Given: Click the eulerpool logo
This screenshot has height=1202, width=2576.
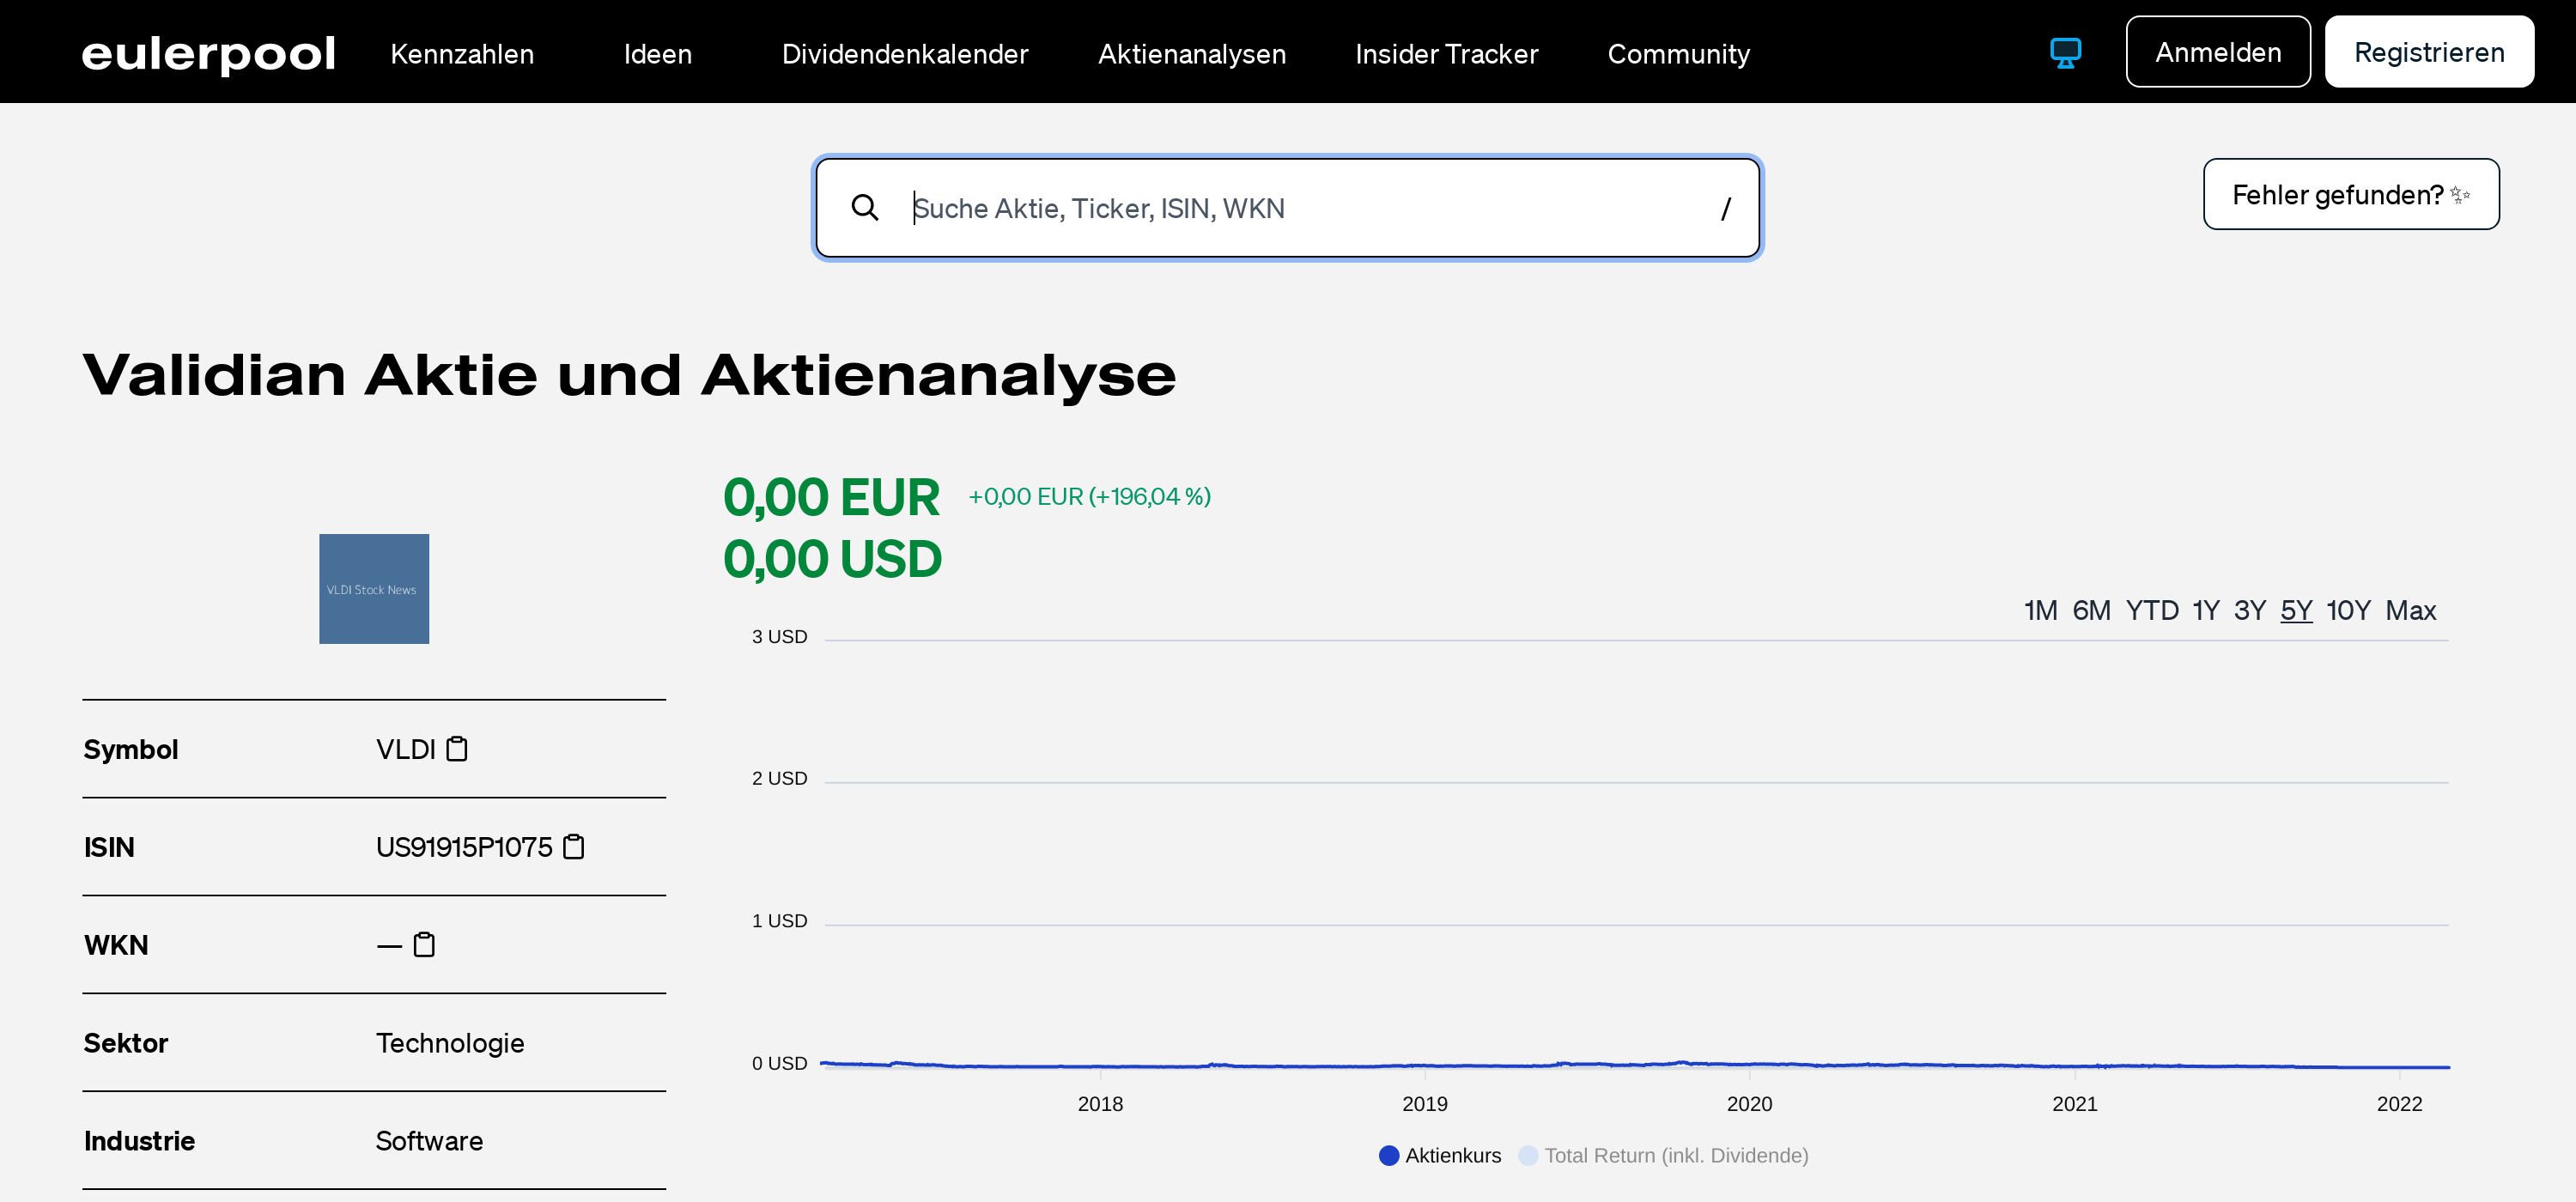Looking at the screenshot, I should click(208, 53).
